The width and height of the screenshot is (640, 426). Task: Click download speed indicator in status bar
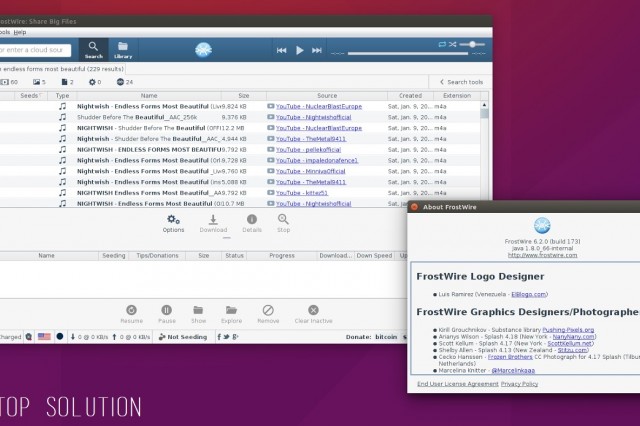(x=89, y=337)
